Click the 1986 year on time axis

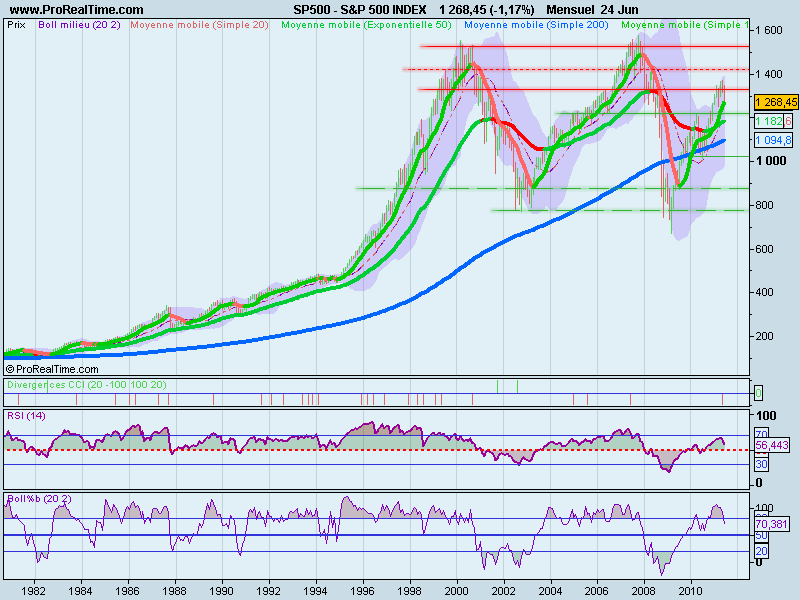(128, 591)
